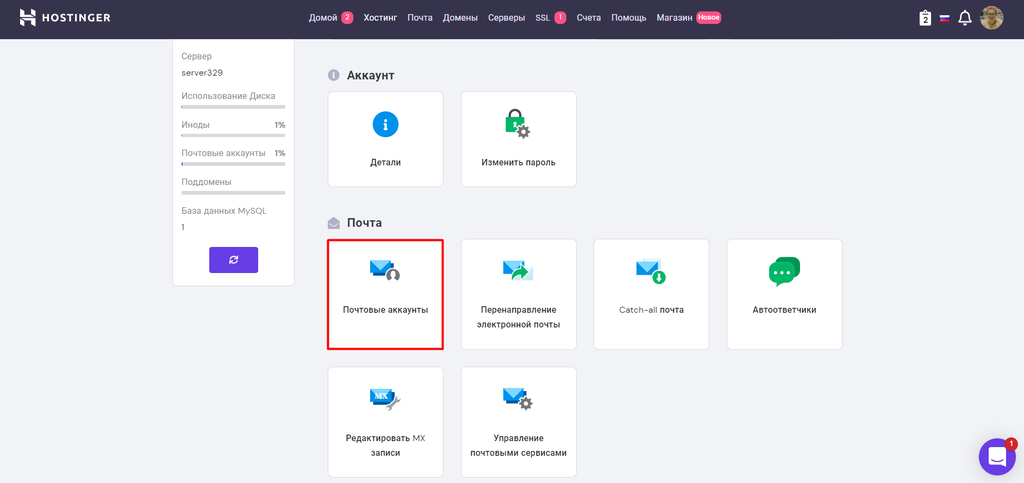1024x483 pixels.
Task: Click the purple refresh button in sidebar
Action: (233, 260)
